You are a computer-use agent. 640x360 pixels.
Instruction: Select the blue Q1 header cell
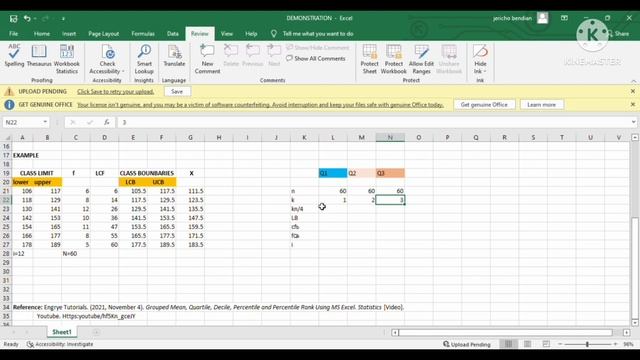(x=333, y=173)
